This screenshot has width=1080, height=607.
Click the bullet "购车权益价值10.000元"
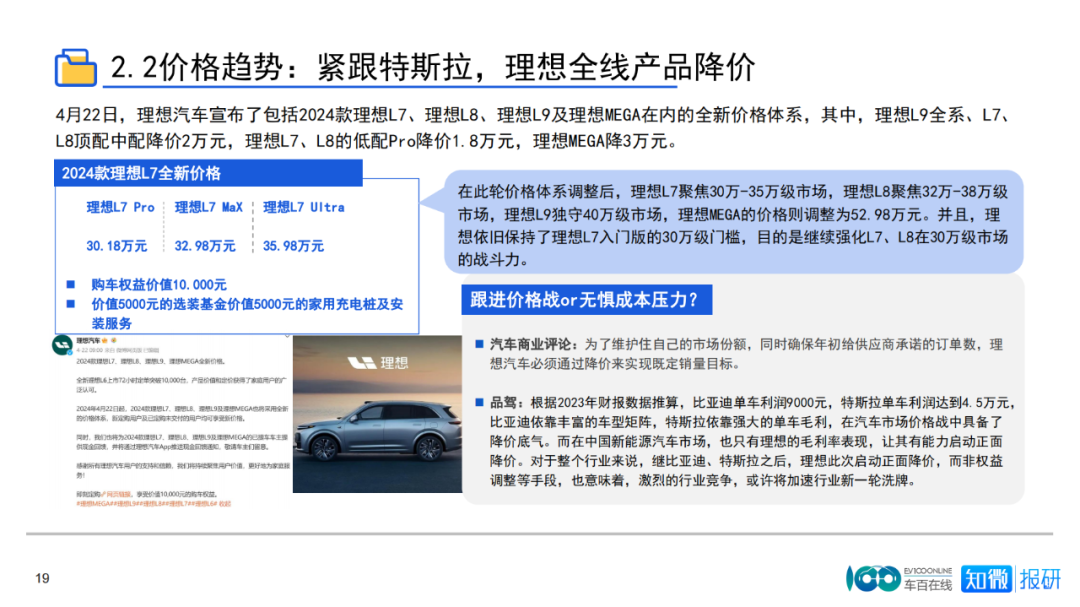point(158,285)
